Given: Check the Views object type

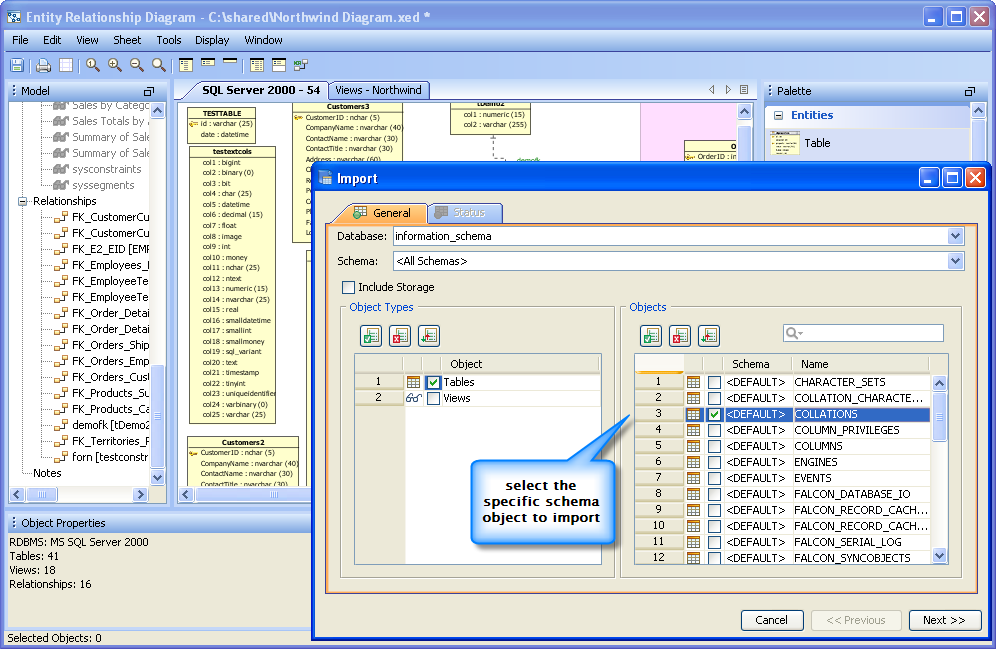Looking at the screenshot, I should point(433,398).
